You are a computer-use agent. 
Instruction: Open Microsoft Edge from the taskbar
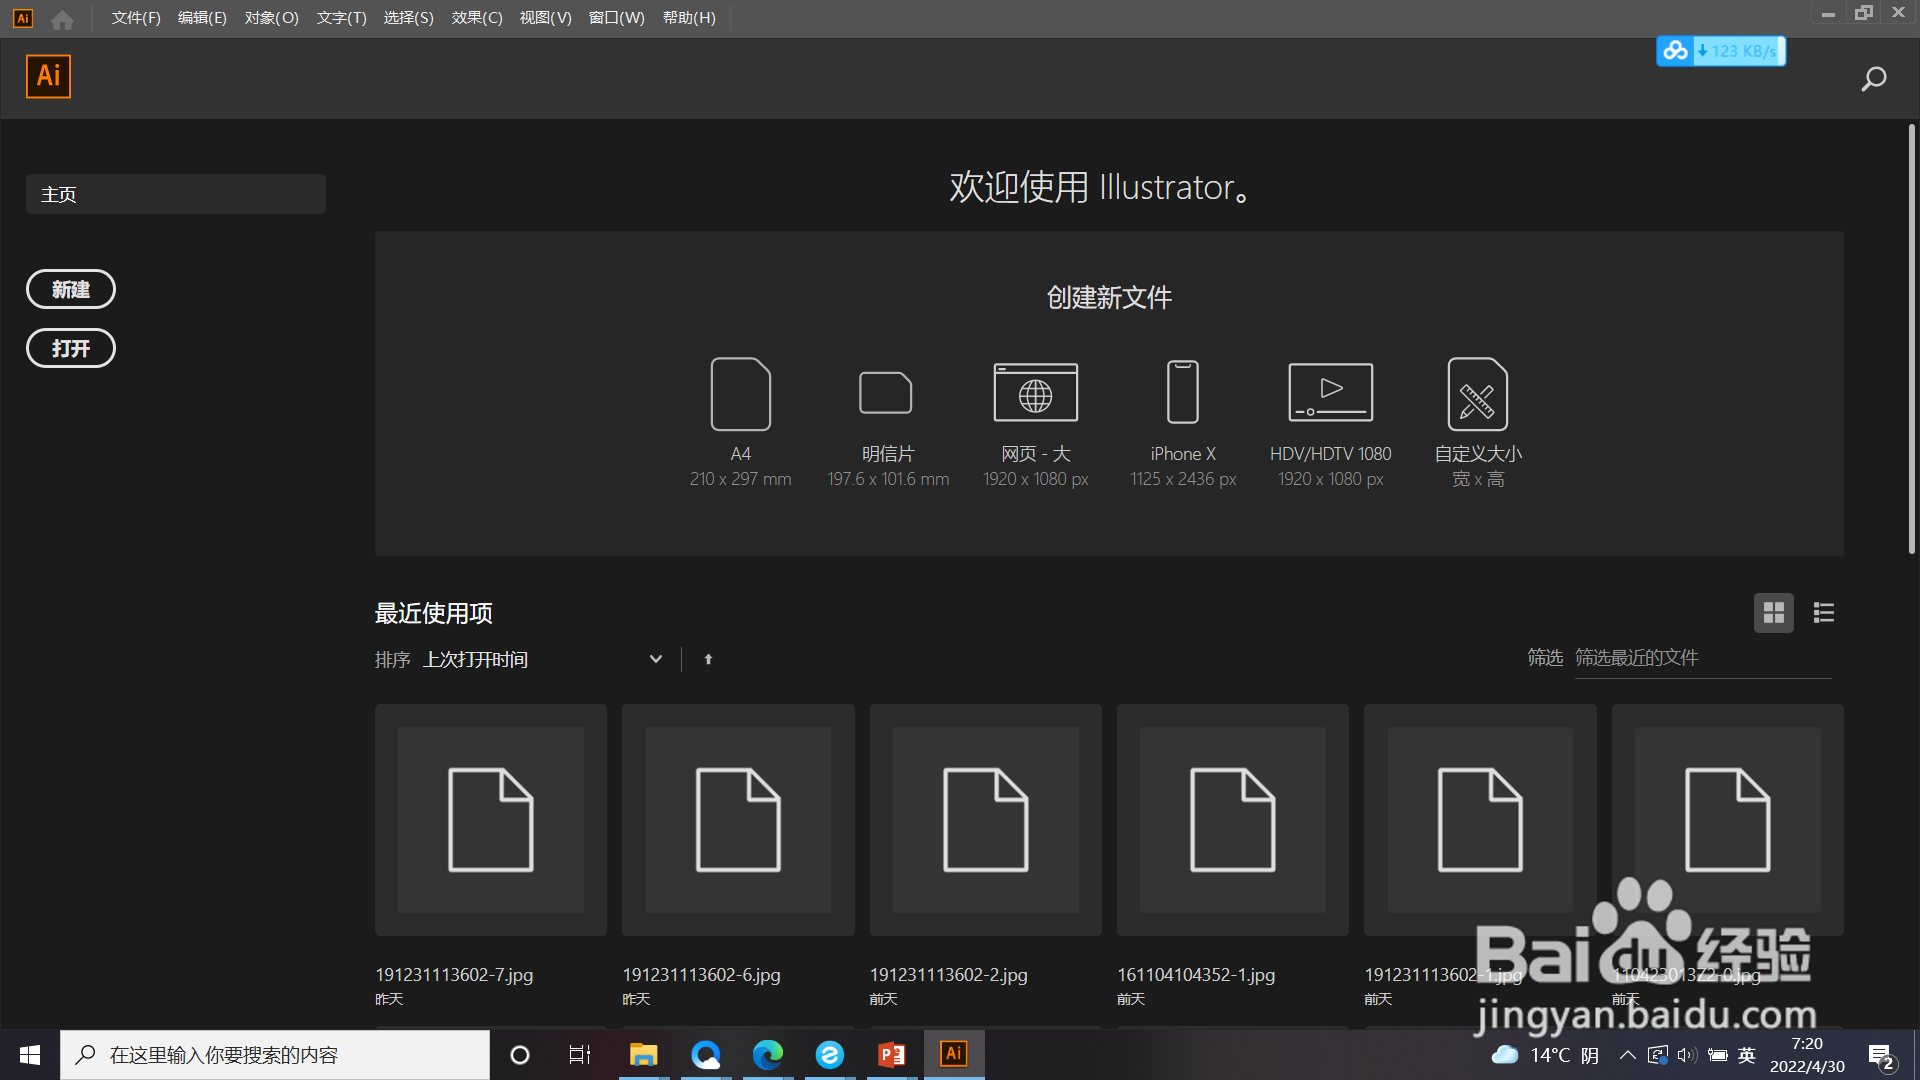click(x=768, y=1055)
